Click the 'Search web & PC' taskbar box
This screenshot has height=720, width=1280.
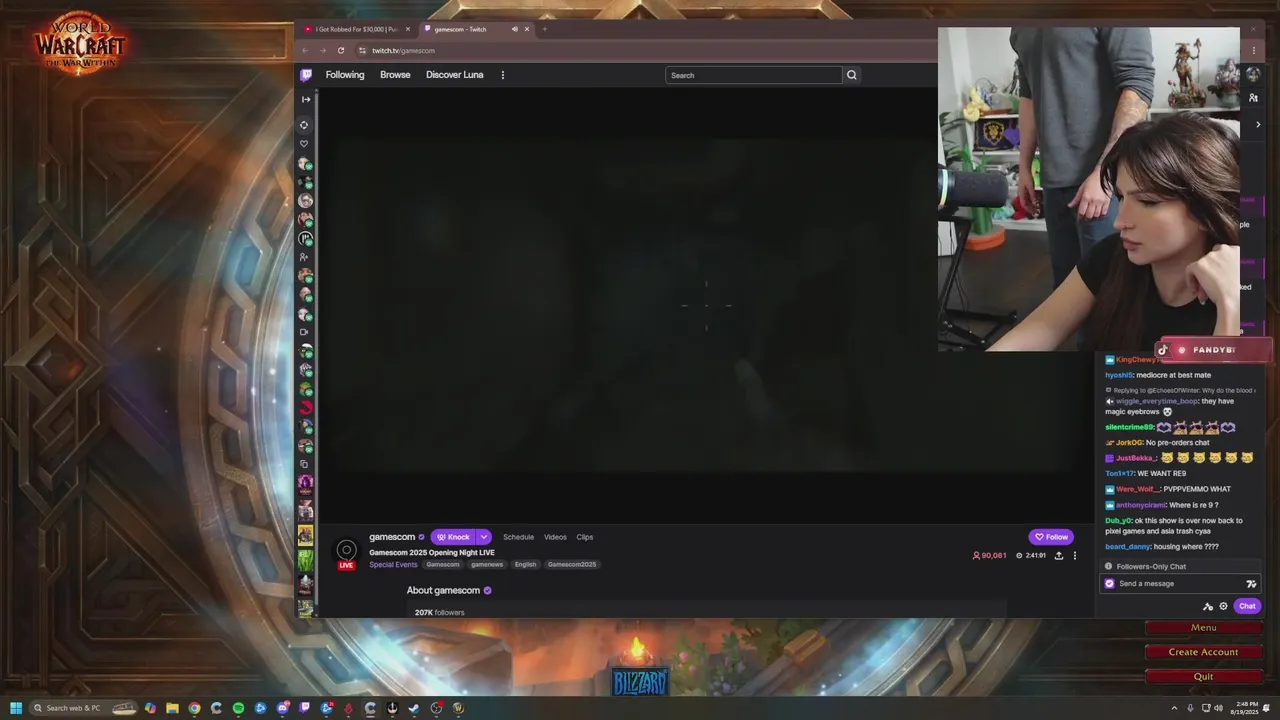click(82, 708)
